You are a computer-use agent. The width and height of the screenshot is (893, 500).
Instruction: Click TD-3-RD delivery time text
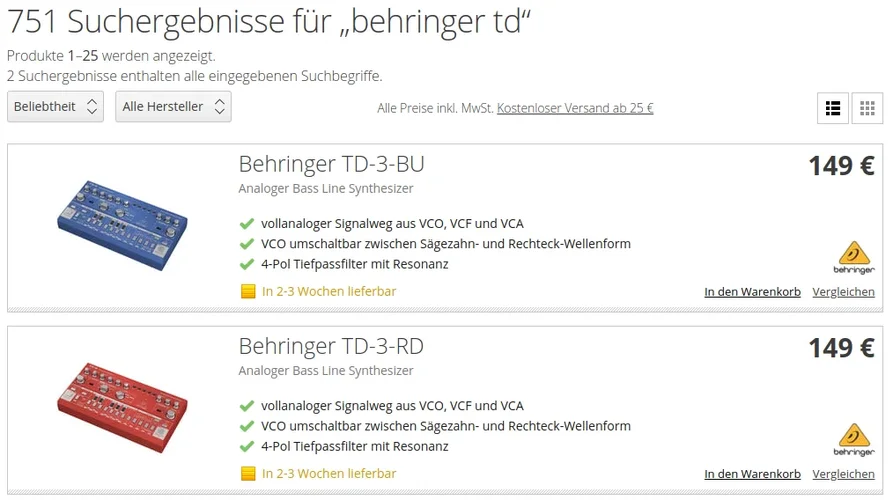click(x=329, y=474)
